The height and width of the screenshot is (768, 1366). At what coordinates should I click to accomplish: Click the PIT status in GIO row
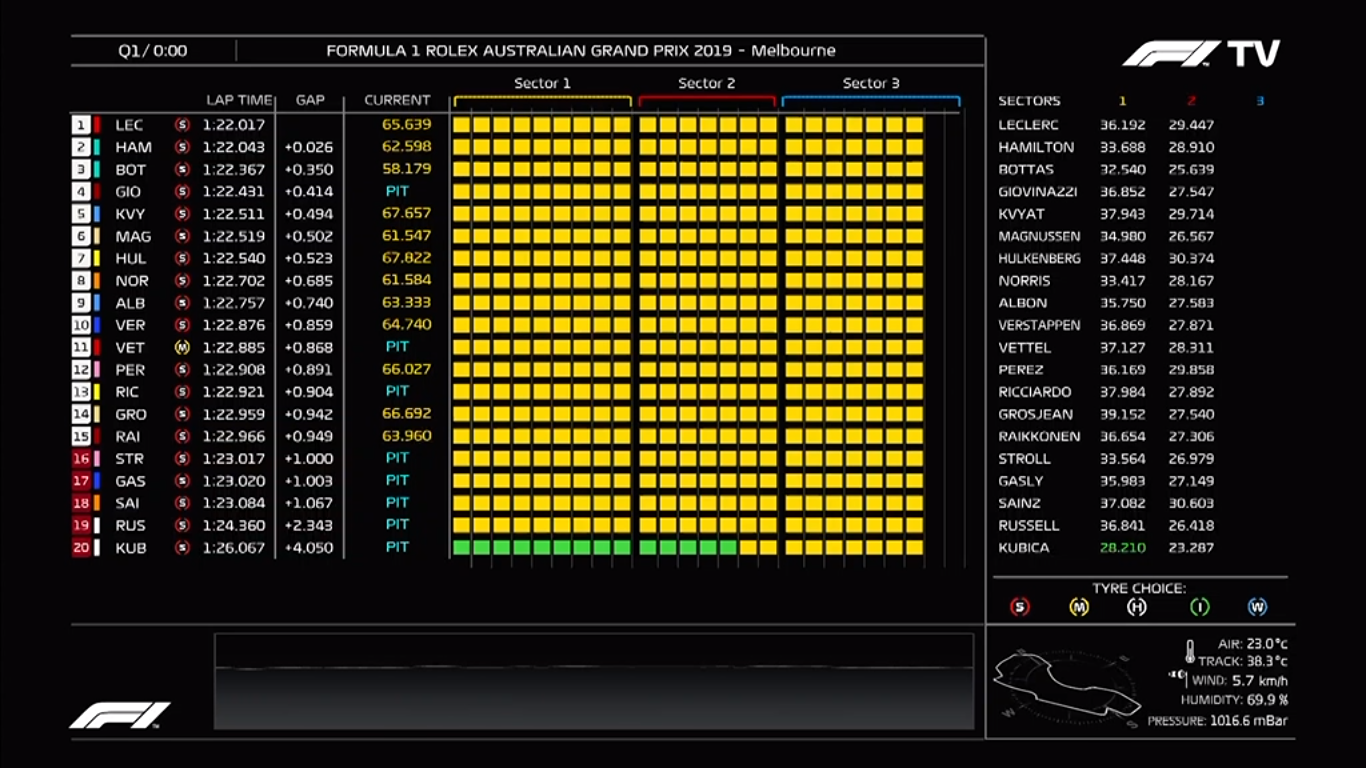coord(397,191)
